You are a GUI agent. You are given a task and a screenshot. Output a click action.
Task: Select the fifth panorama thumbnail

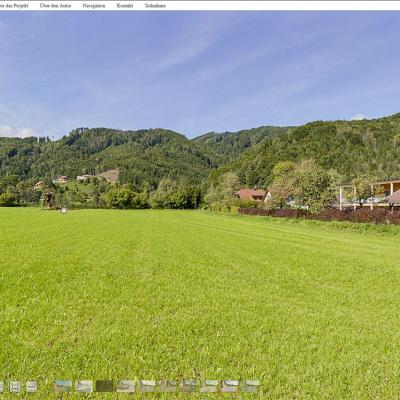coord(147,386)
